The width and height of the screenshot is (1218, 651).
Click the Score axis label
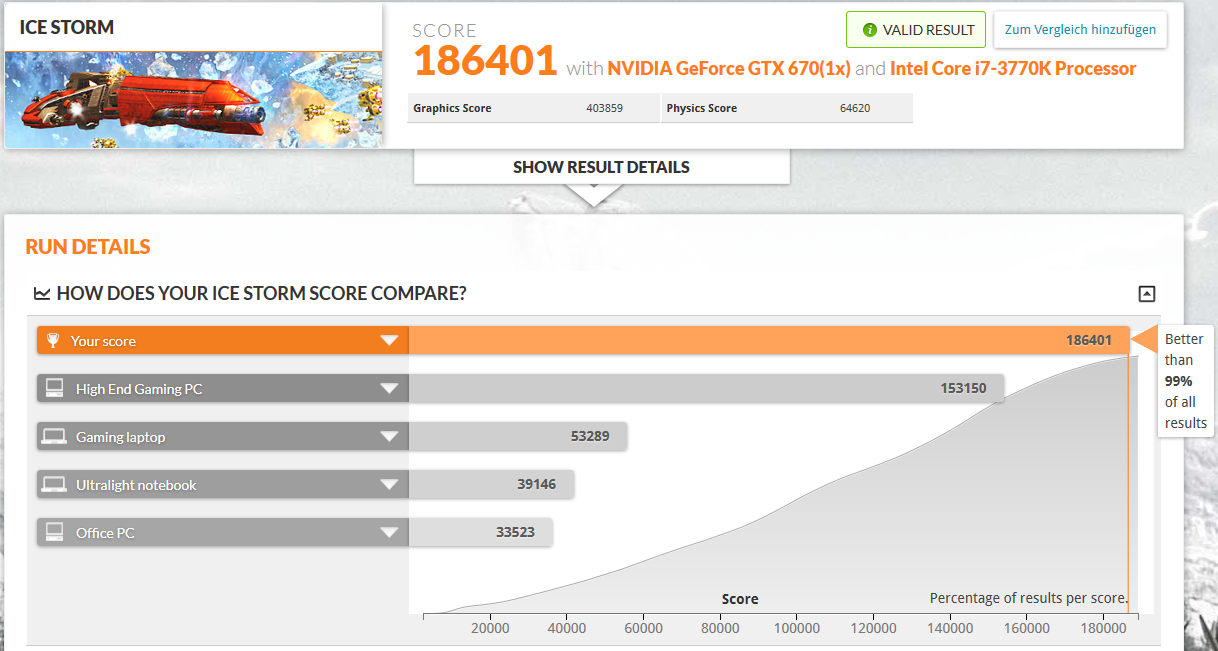click(740, 599)
